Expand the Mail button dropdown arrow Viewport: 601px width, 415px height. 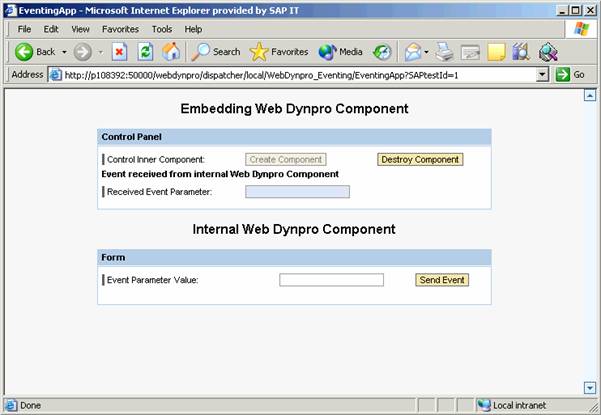coord(427,52)
